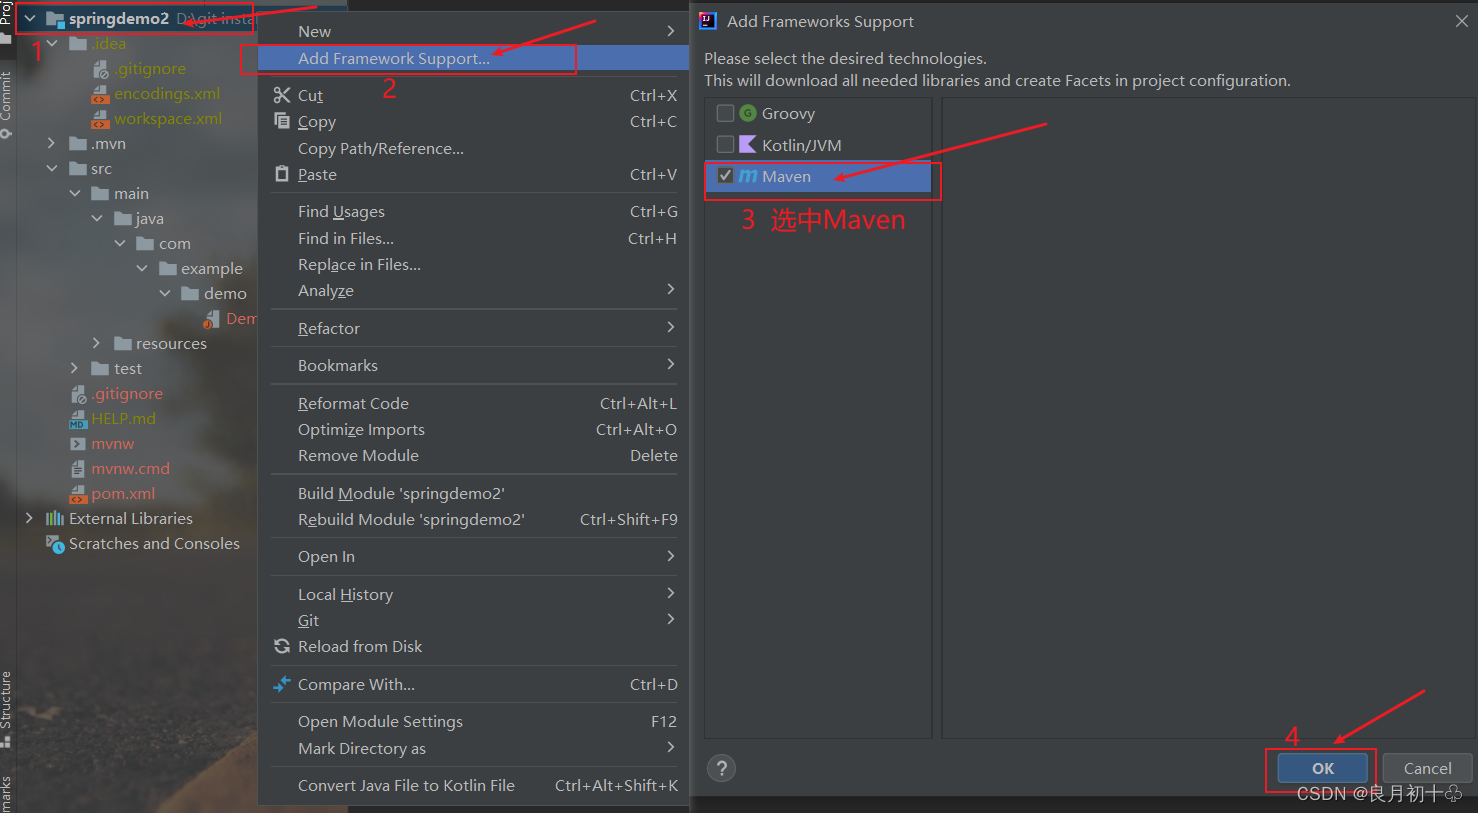Click the mvnw script file icon

click(78, 443)
